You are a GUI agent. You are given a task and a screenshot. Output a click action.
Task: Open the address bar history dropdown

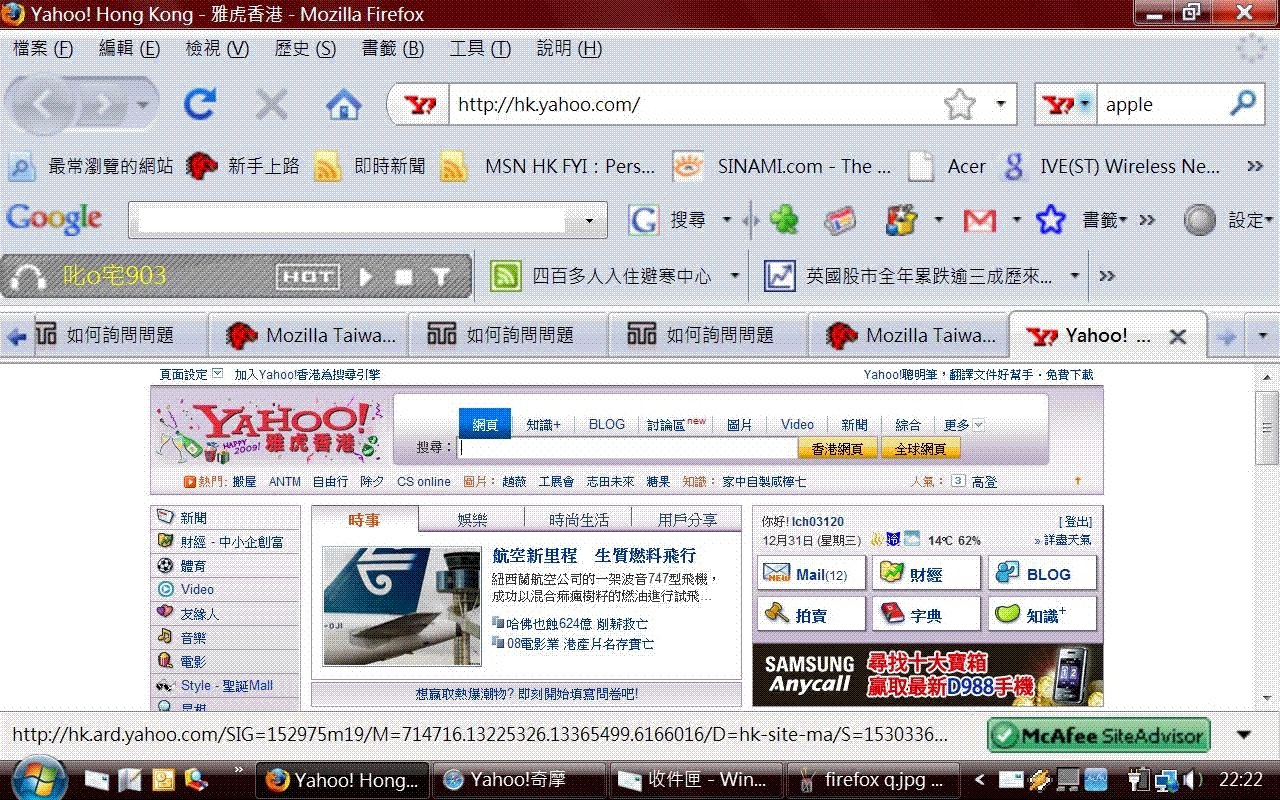(x=1000, y=104)
